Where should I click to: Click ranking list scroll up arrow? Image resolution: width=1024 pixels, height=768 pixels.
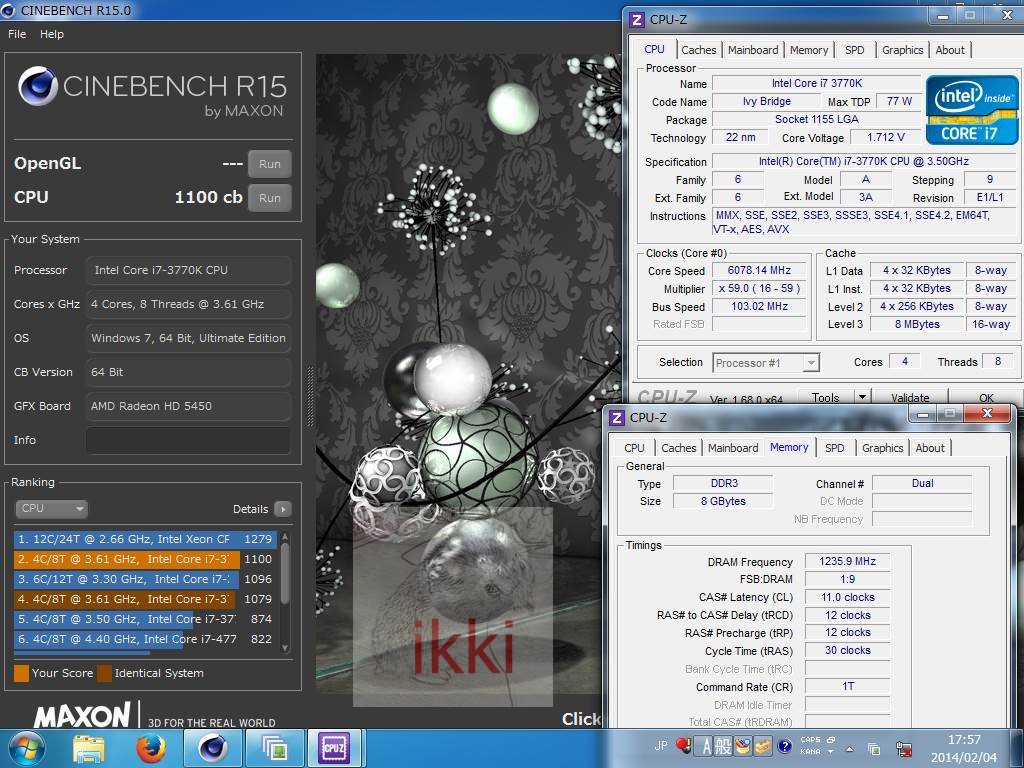pyautogui.click(x=285, y=536)
